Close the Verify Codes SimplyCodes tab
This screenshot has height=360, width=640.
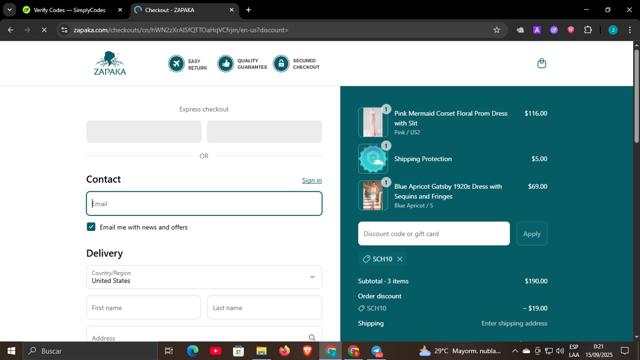tap(120, 10)
